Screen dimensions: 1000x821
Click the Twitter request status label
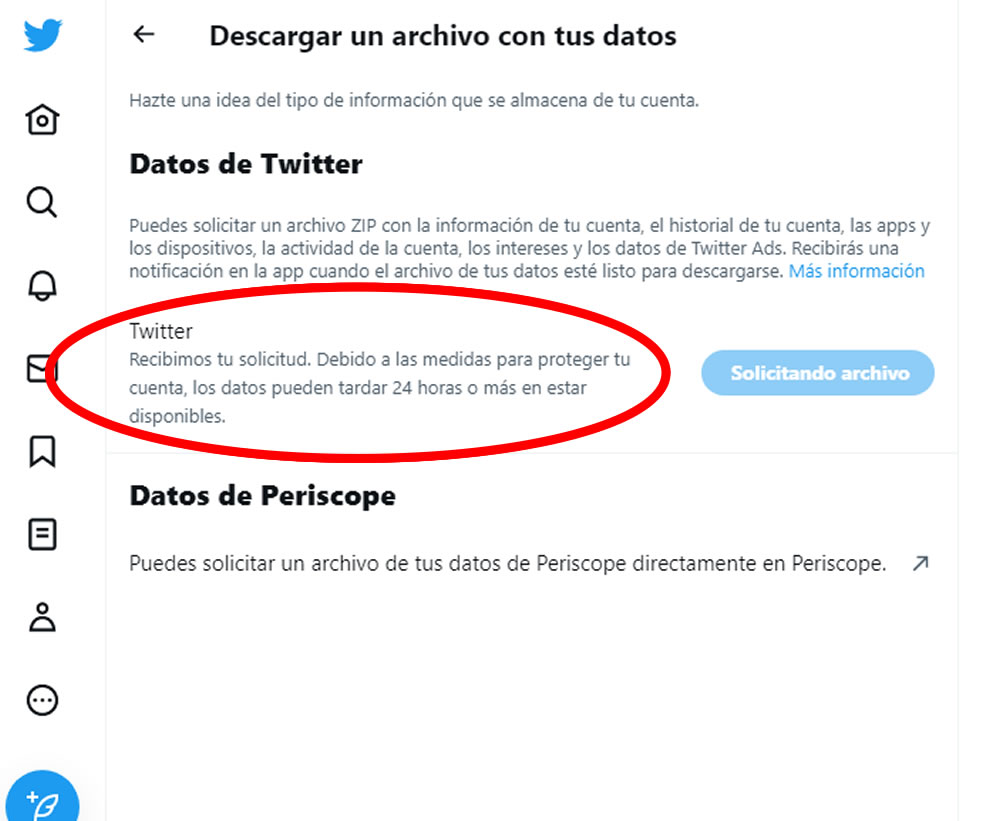click(x=161, y=331)
